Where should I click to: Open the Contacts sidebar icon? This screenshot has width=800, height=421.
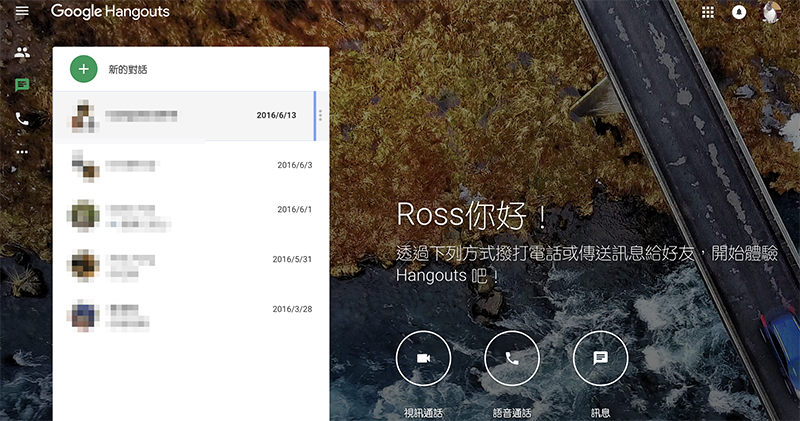[22, 52]
